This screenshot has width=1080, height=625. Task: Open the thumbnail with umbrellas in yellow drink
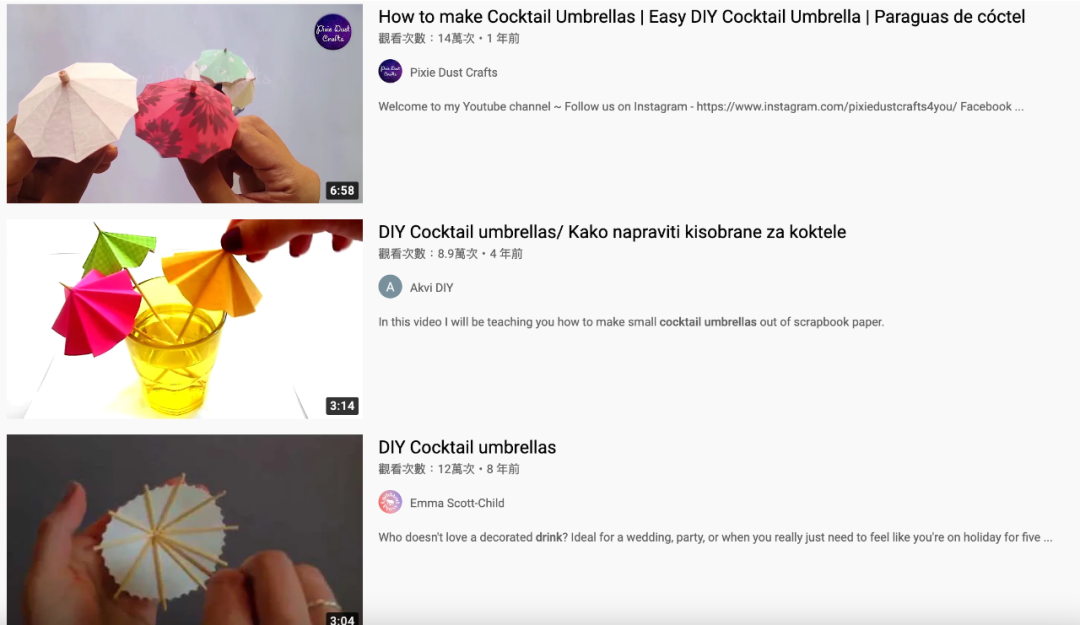pos(185,318)
